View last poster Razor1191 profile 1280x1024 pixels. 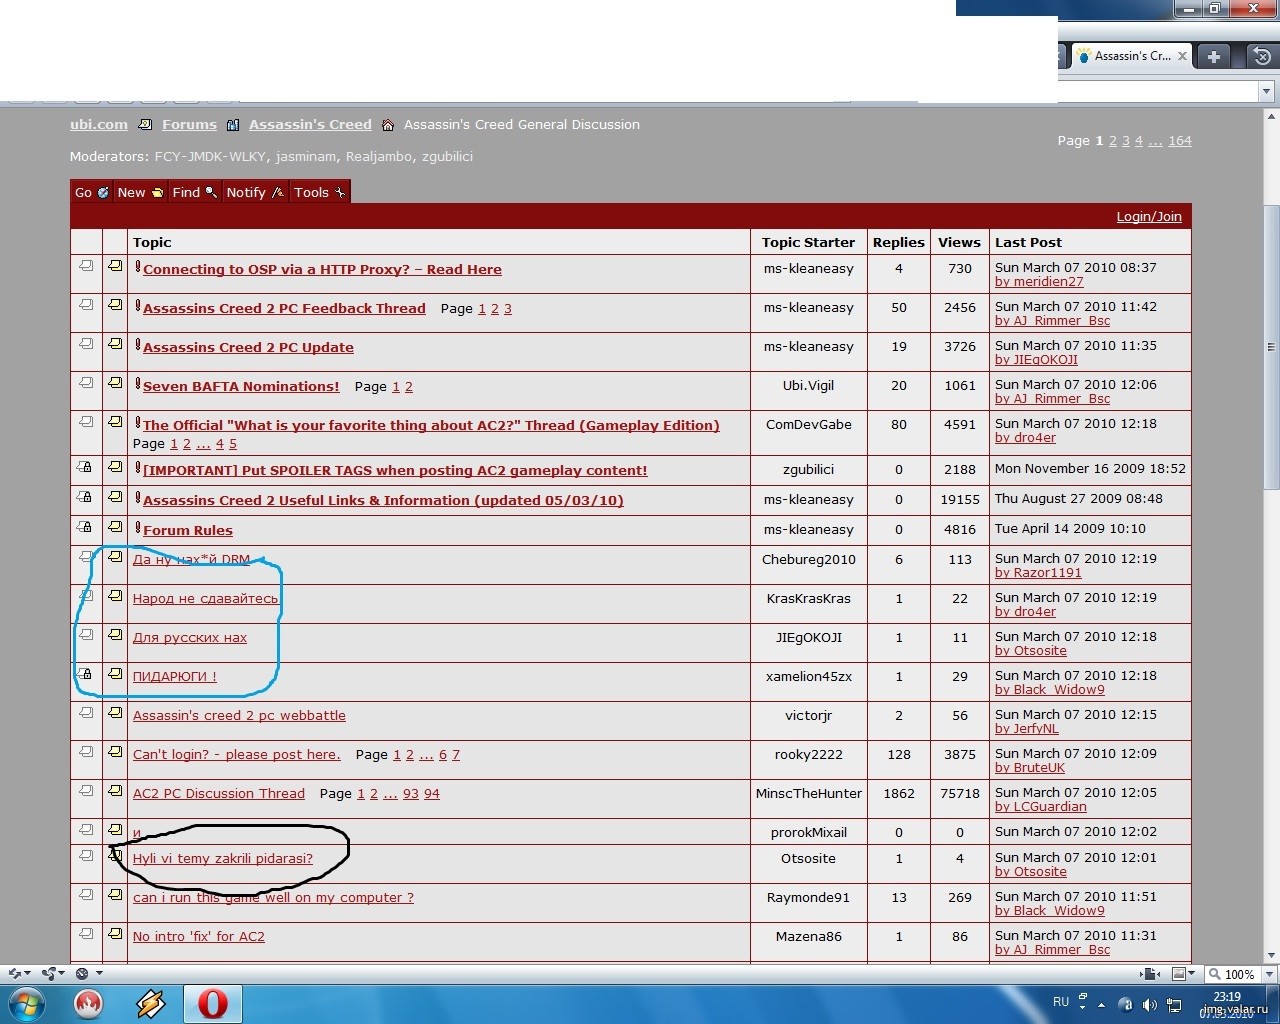pos(1038,573)
